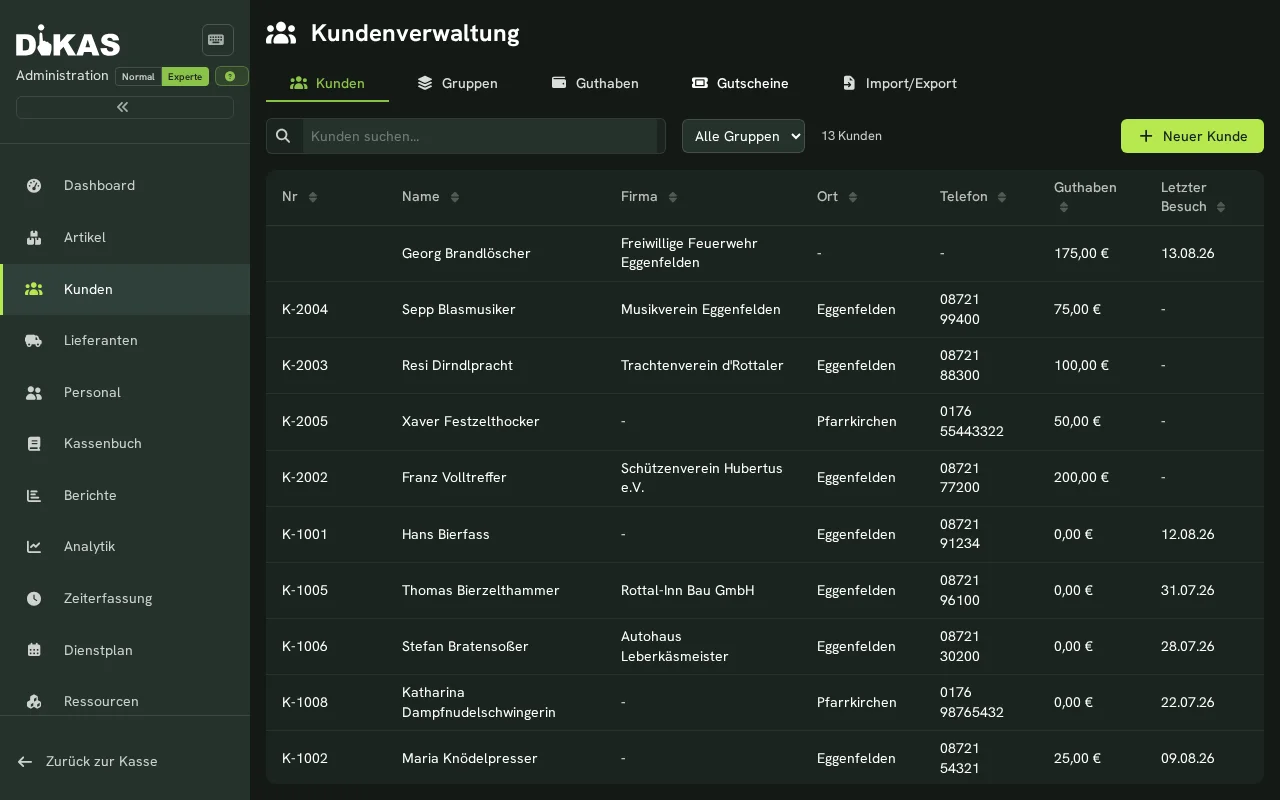Sort customers by Name column arrows
The image size is (1280, 800).
[x=455, y=197]
